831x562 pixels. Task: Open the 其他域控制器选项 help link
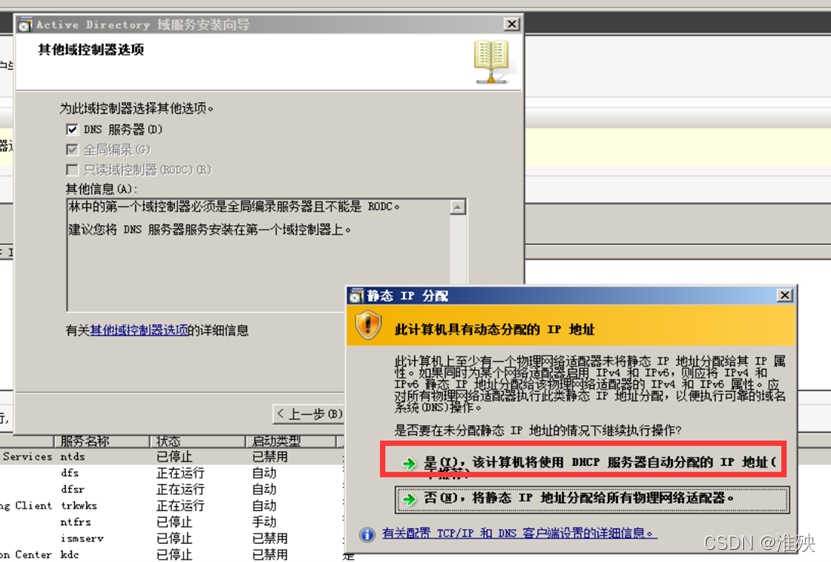[139, 330]
